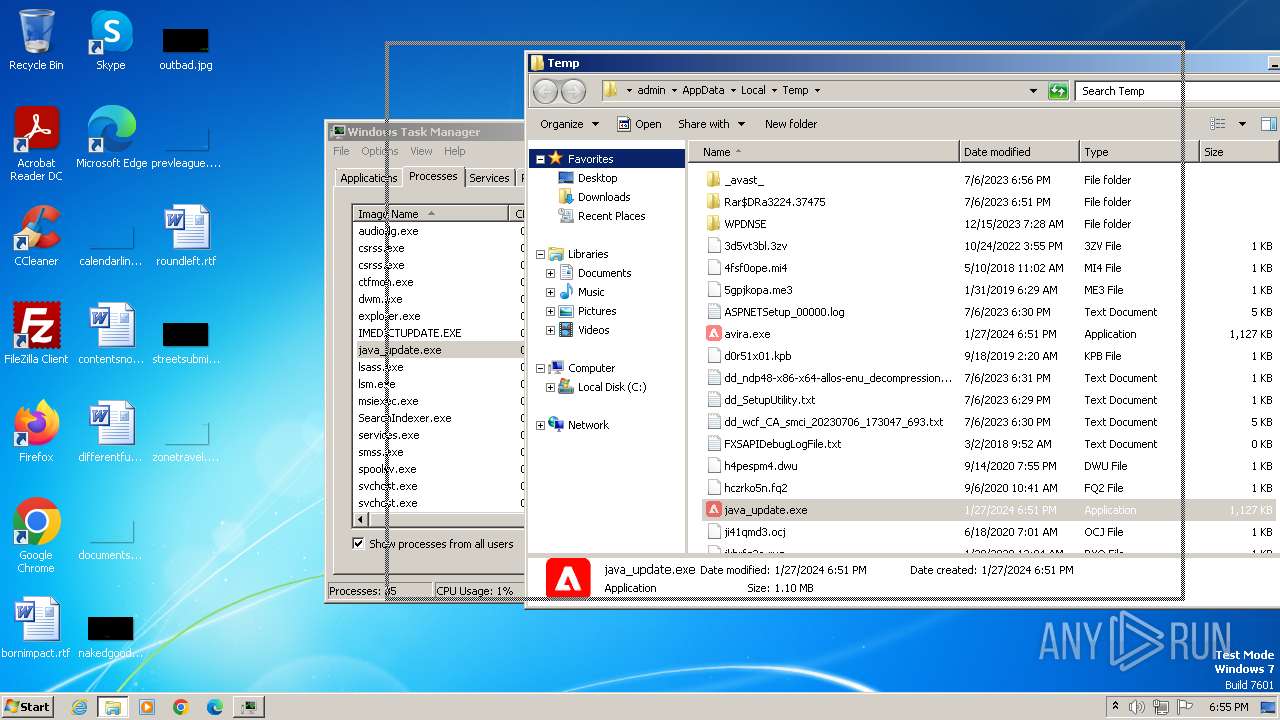Select Recent Places in Favorites
Screen dimensions: 1280x720
click(611, 216)
